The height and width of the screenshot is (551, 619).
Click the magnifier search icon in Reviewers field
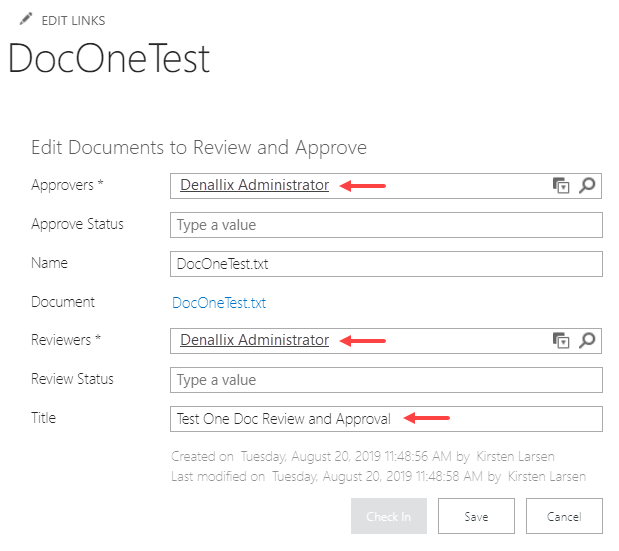[588, 341]
